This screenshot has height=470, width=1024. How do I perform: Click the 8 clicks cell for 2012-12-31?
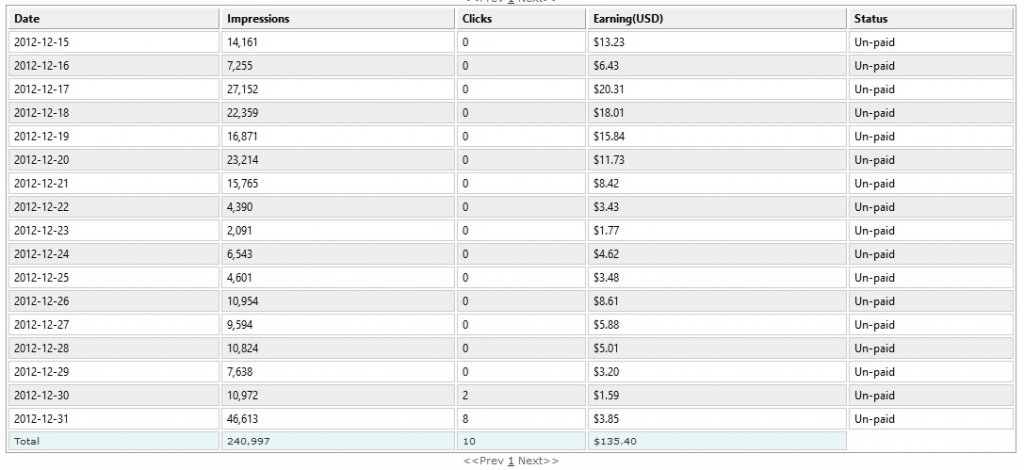521,418
